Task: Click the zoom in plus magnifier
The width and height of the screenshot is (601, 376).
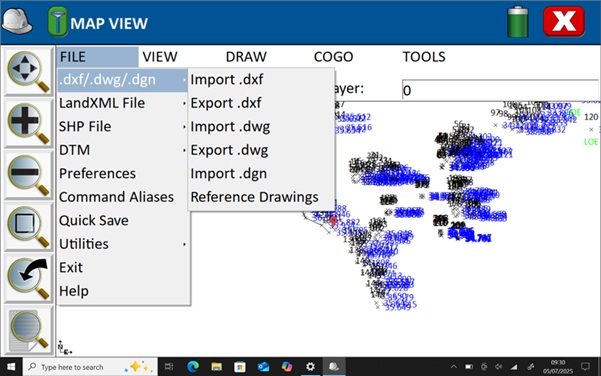Action: click(x=28, y=123)
